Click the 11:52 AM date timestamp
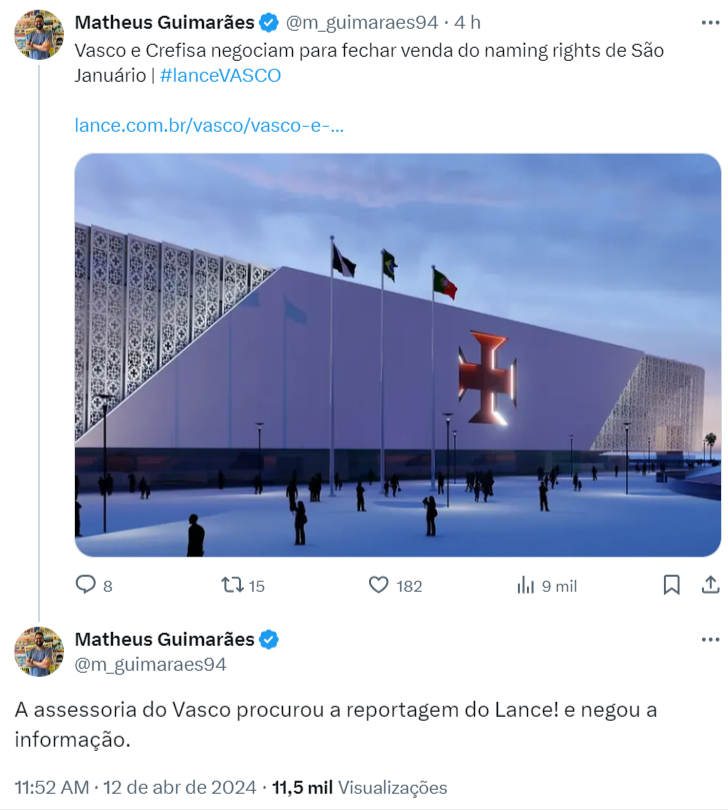728x810 pixels. 135,787
